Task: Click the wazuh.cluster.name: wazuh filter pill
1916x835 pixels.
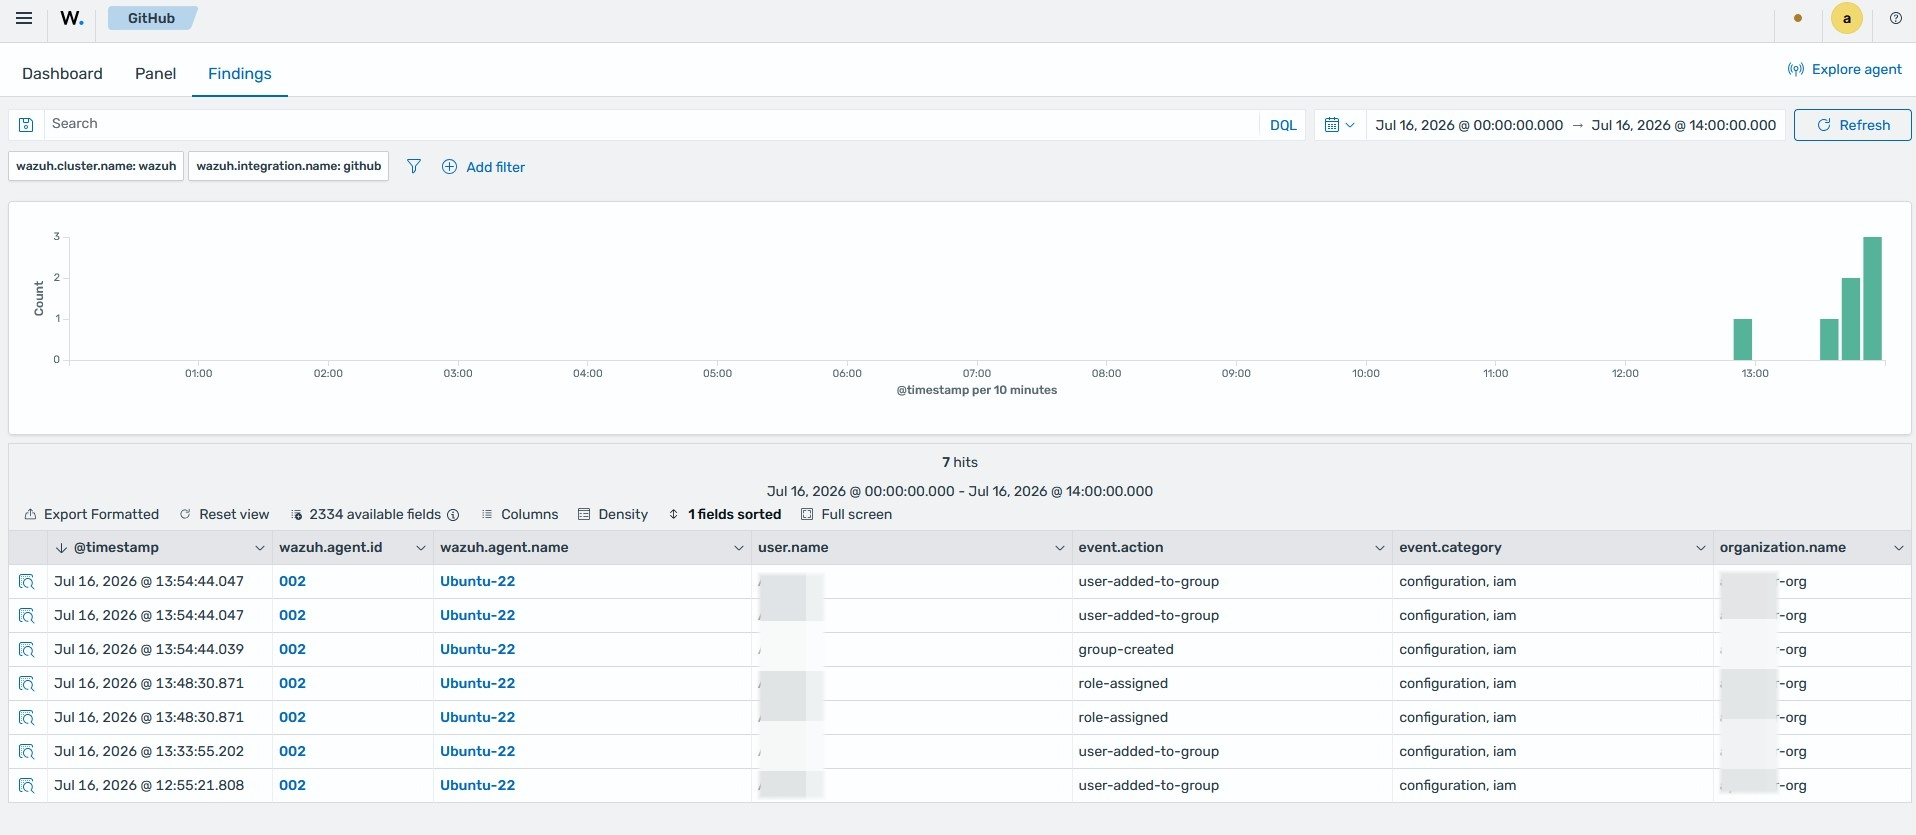Action: 96,166
